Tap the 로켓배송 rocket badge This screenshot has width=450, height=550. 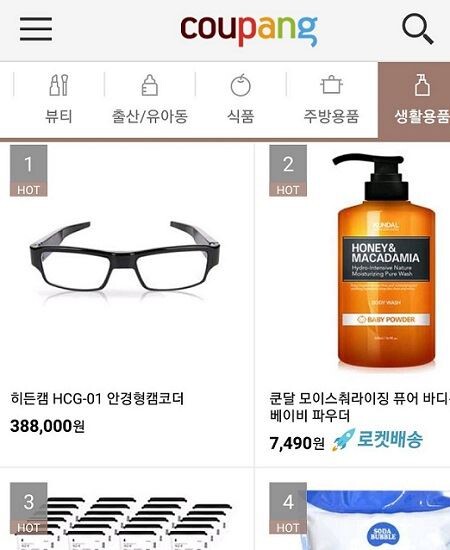pyautogui.click(x=378, y=439)
